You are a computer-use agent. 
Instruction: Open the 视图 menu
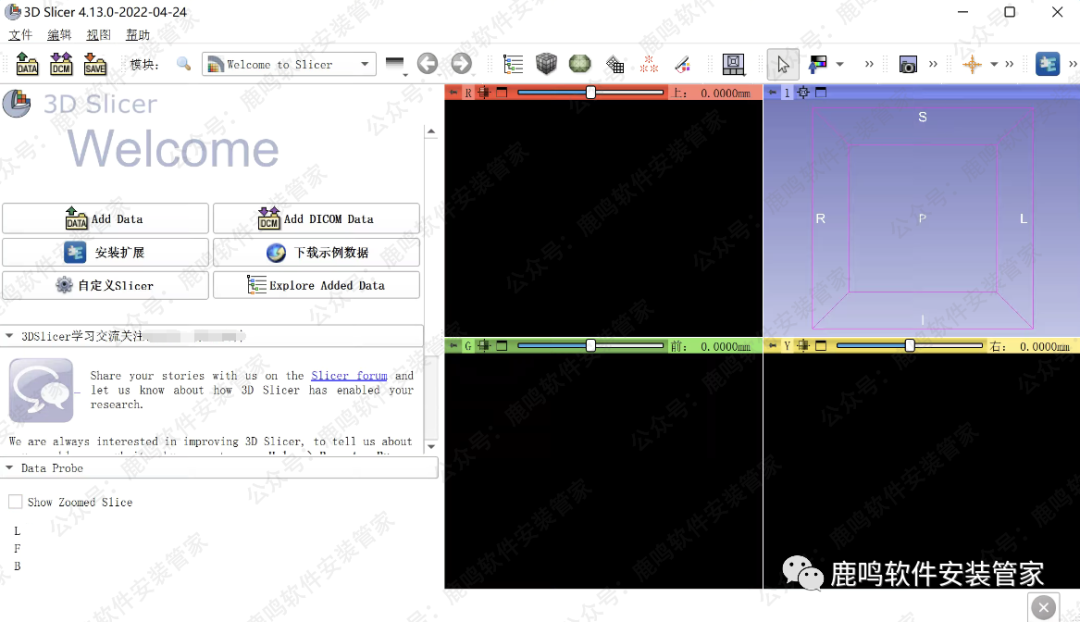pos(98,35)
